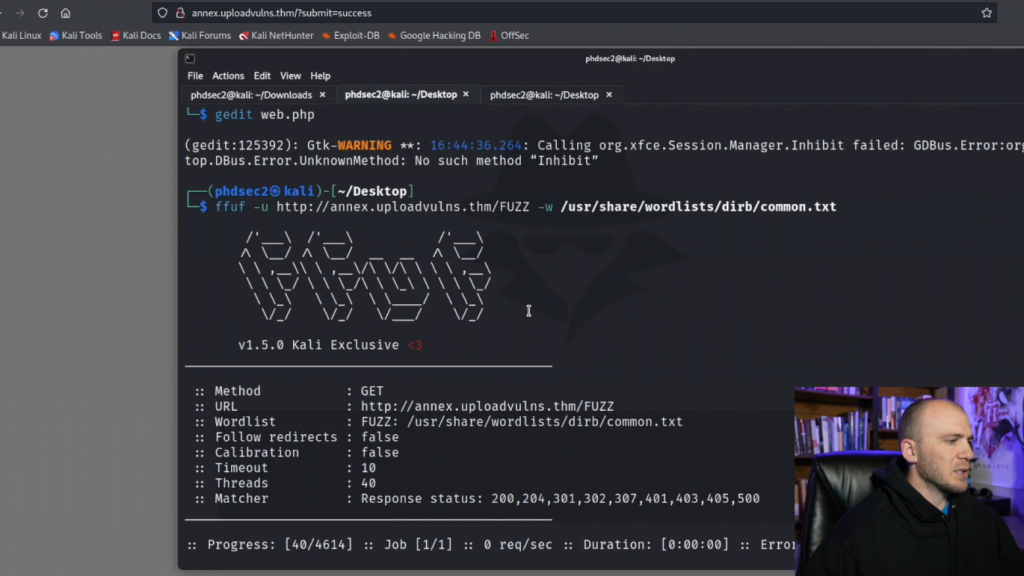Open the Kali Tools bookmark
The width and height of the screenshot is (1024, 576).
(76, 35)
